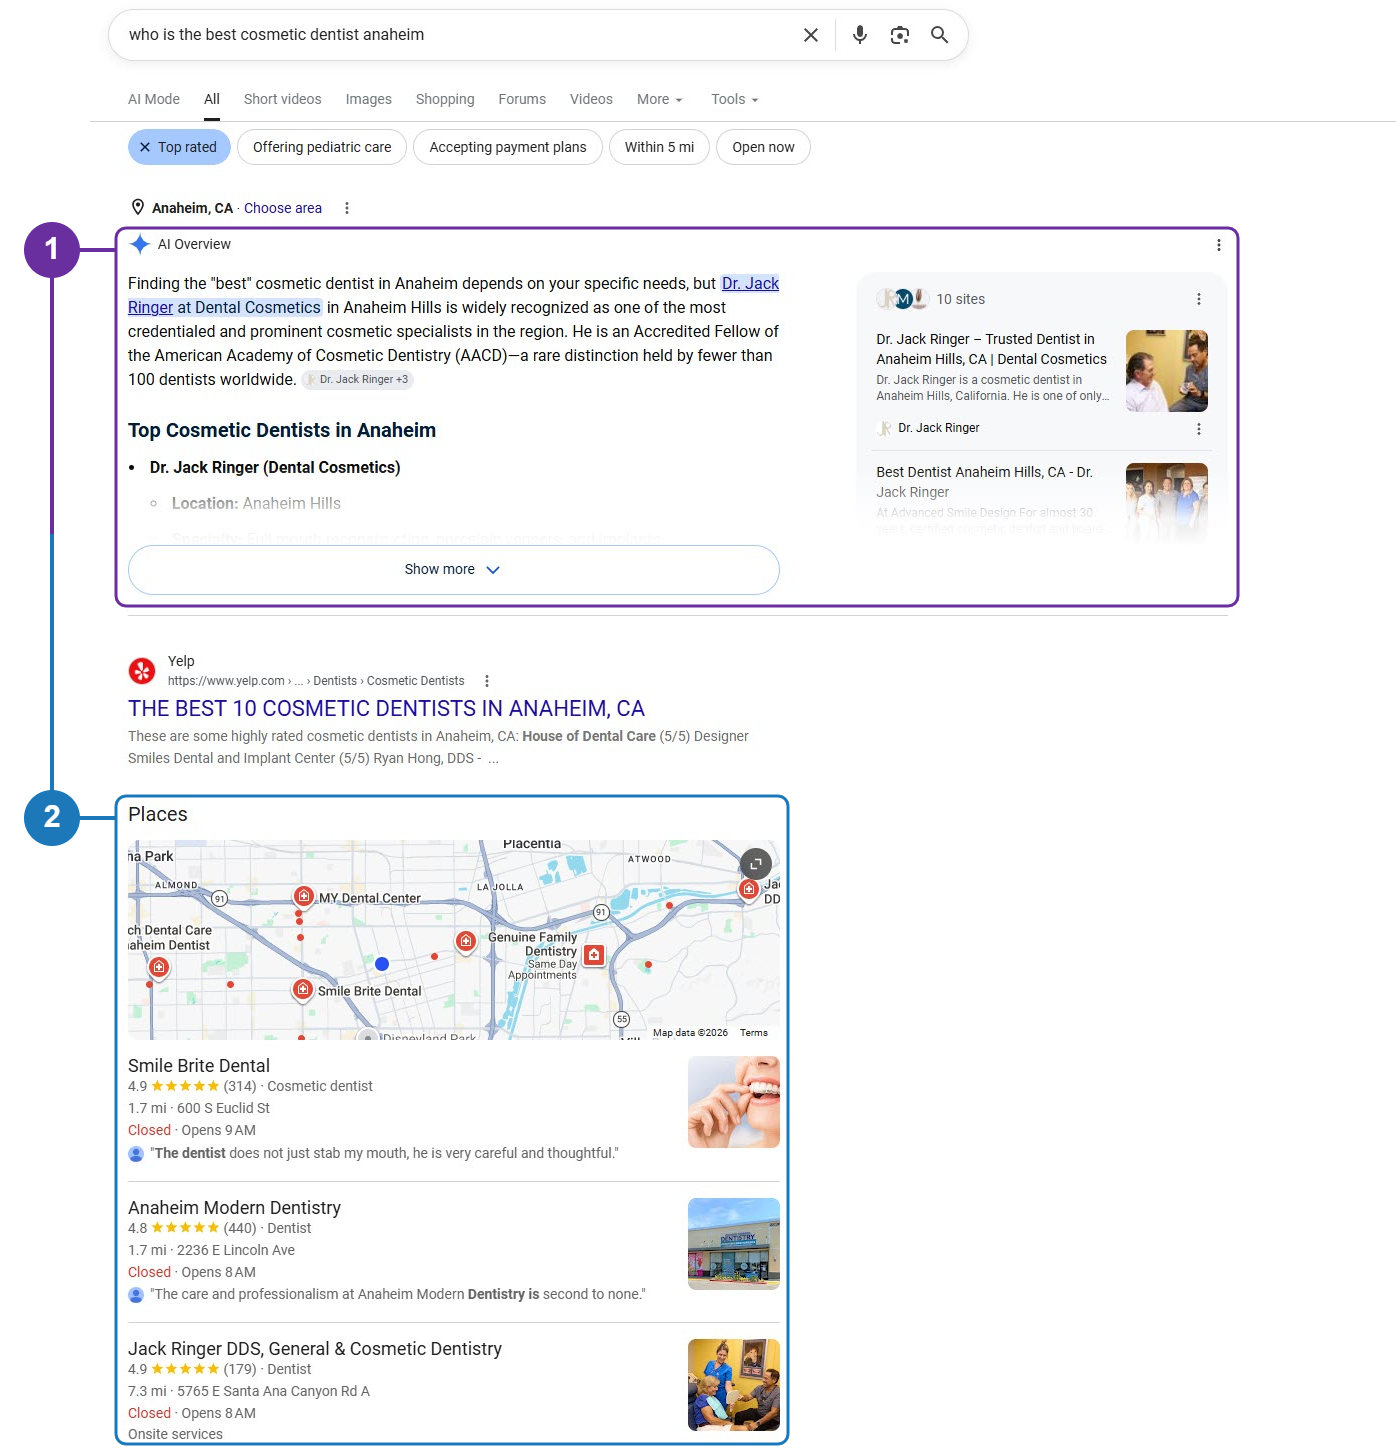Screen dimensions: 1396x1450
Task: Open the Anaheim Modern Dentistry listing
Action: pos(234,1208)
